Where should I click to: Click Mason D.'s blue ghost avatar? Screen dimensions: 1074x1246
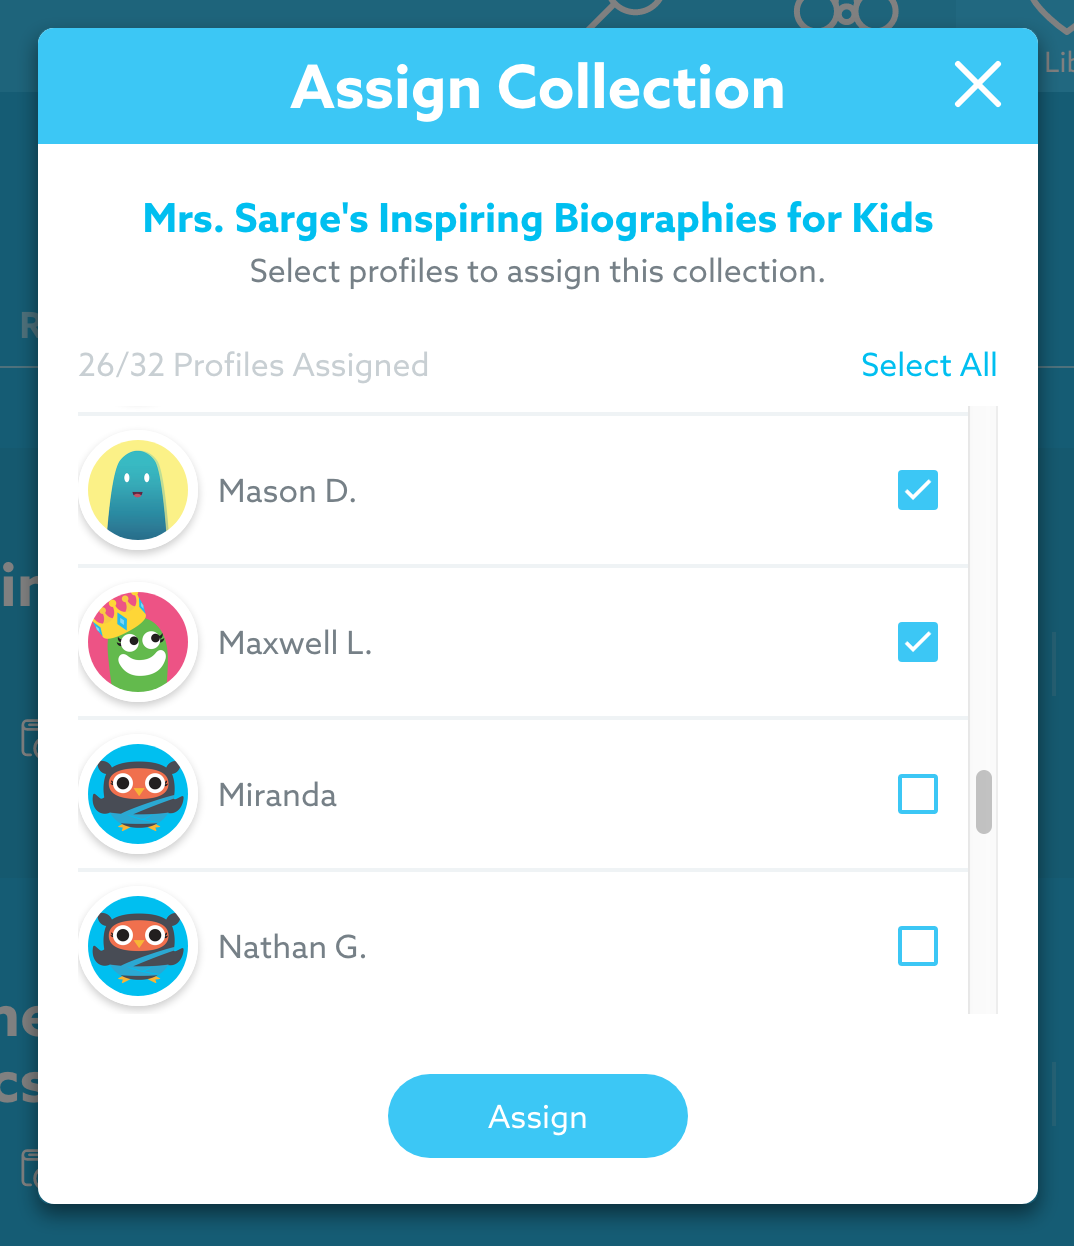tap(138, 490)
